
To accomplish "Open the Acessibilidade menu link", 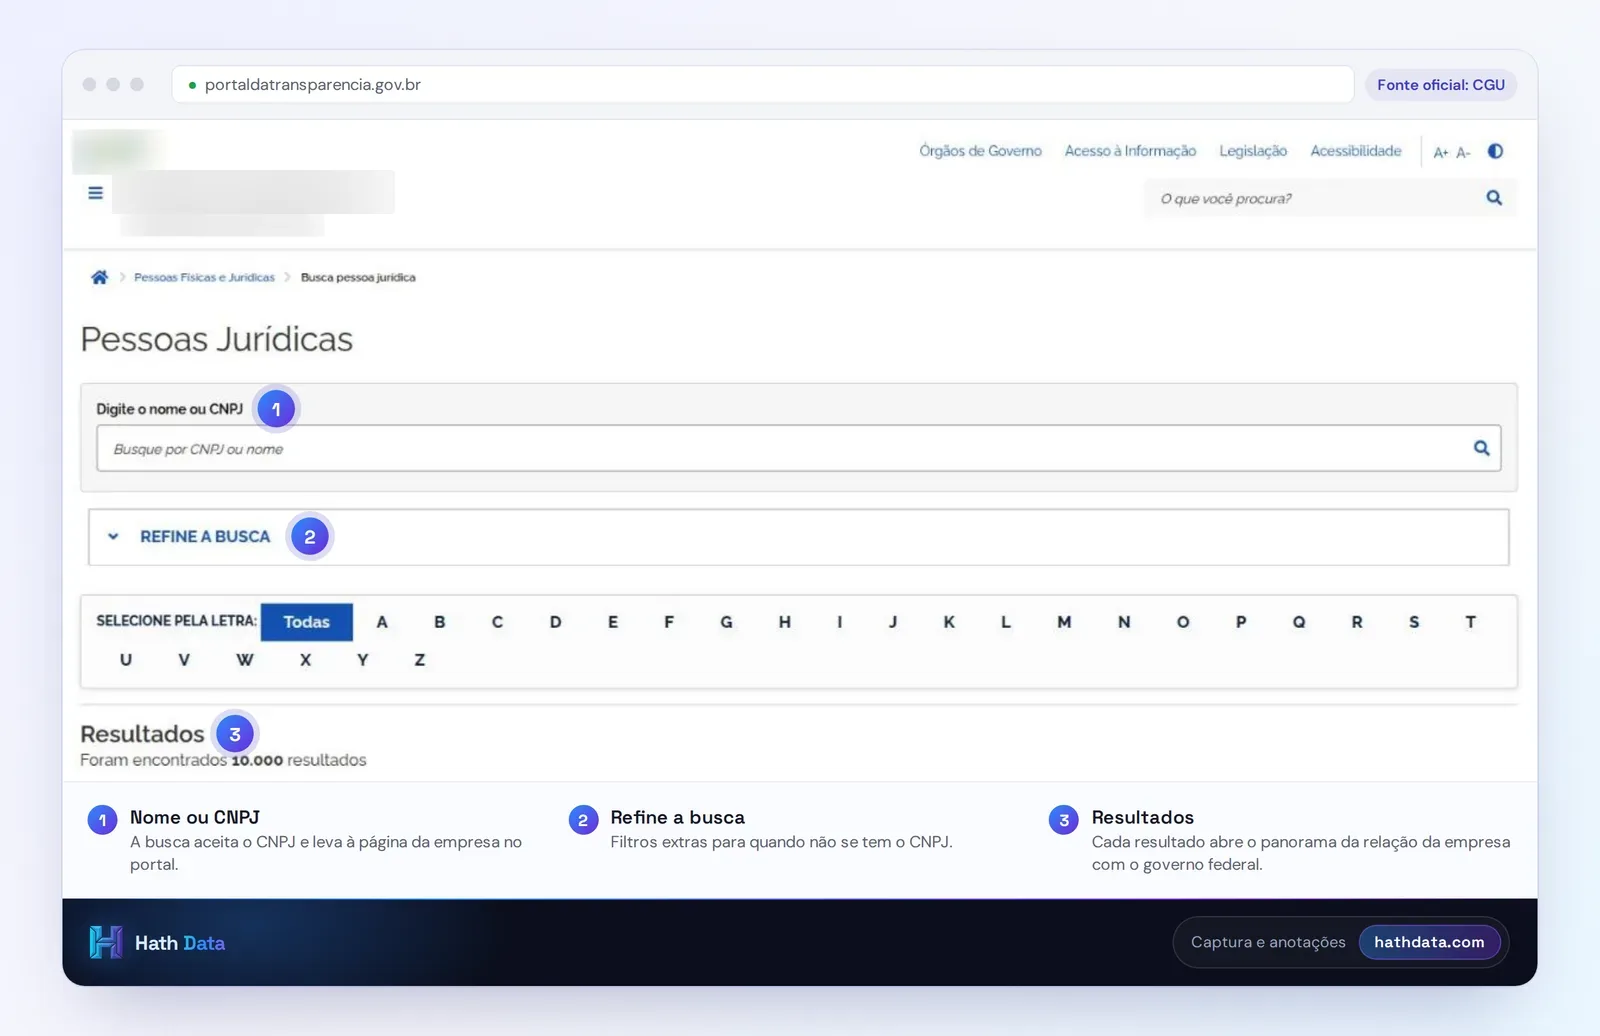I will 1355,151.
